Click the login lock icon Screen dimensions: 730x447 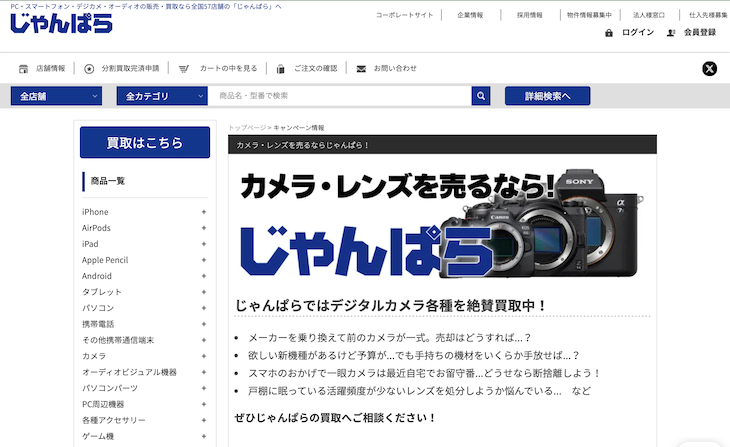608,33
